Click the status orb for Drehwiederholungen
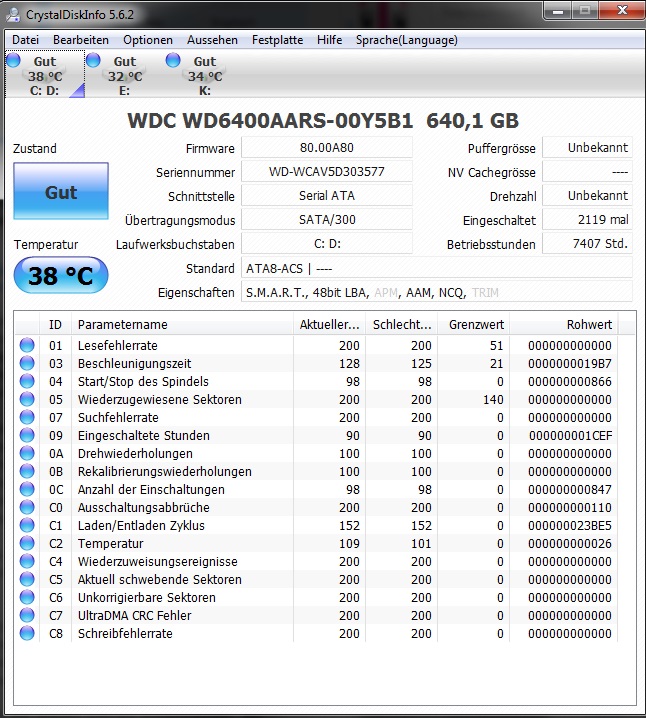 point(27,453)
